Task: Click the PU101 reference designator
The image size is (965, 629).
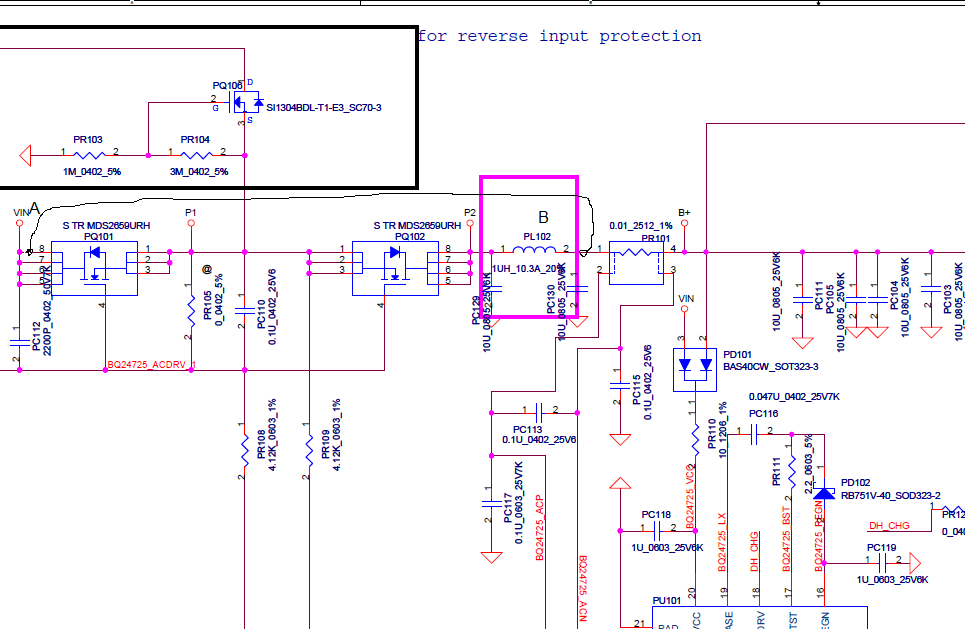Action: (667, 600)
